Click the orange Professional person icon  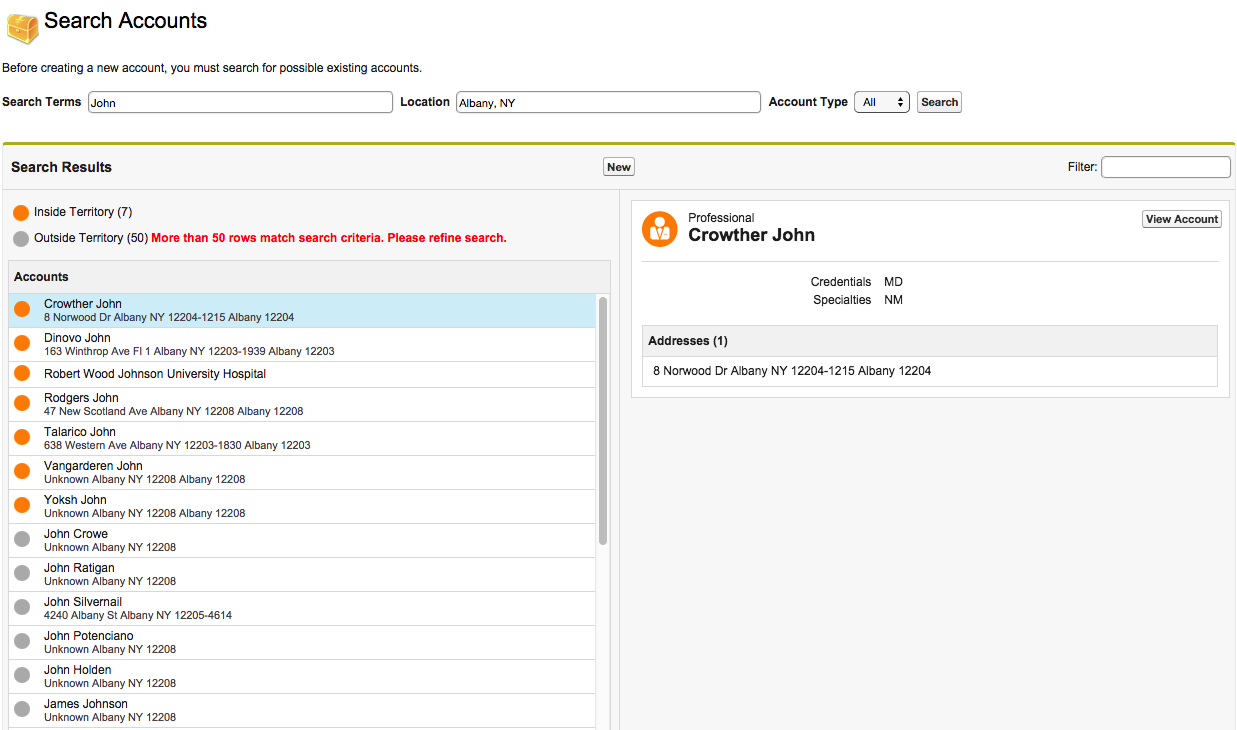[x=659, y=229]
